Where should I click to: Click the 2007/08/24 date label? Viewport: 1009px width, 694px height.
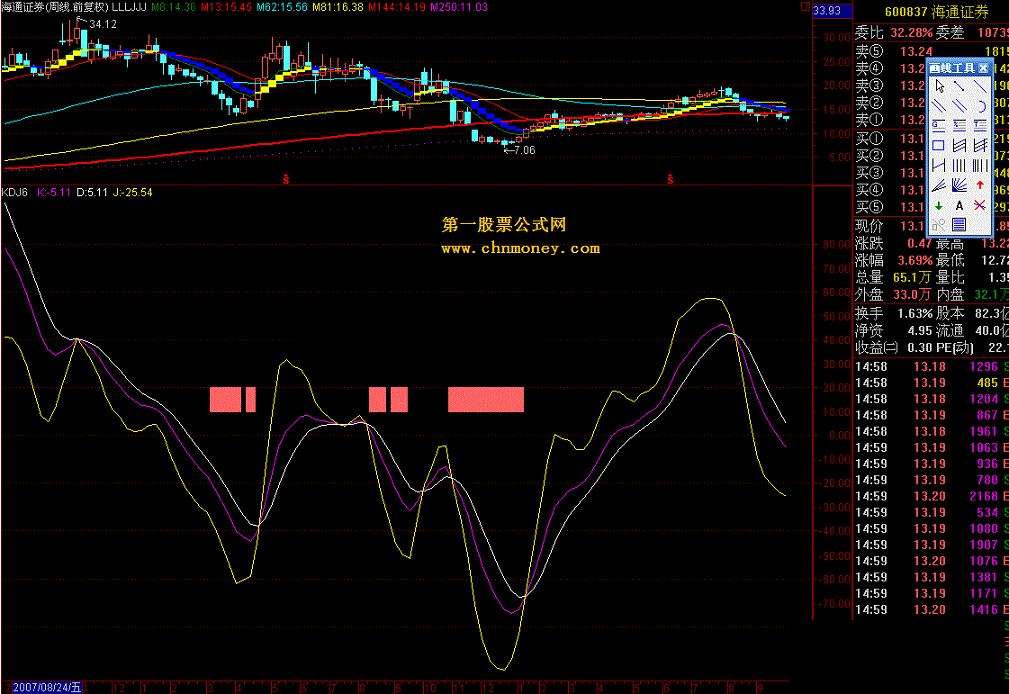tap(47, 687)
